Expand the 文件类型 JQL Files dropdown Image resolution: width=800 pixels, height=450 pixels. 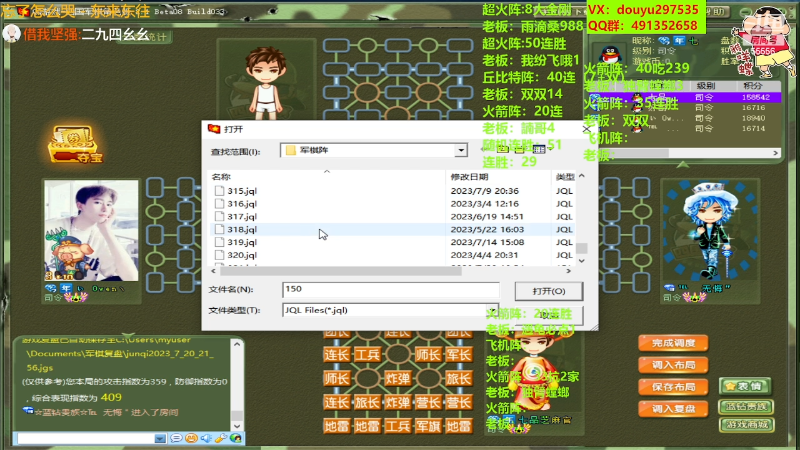(492, 310)
